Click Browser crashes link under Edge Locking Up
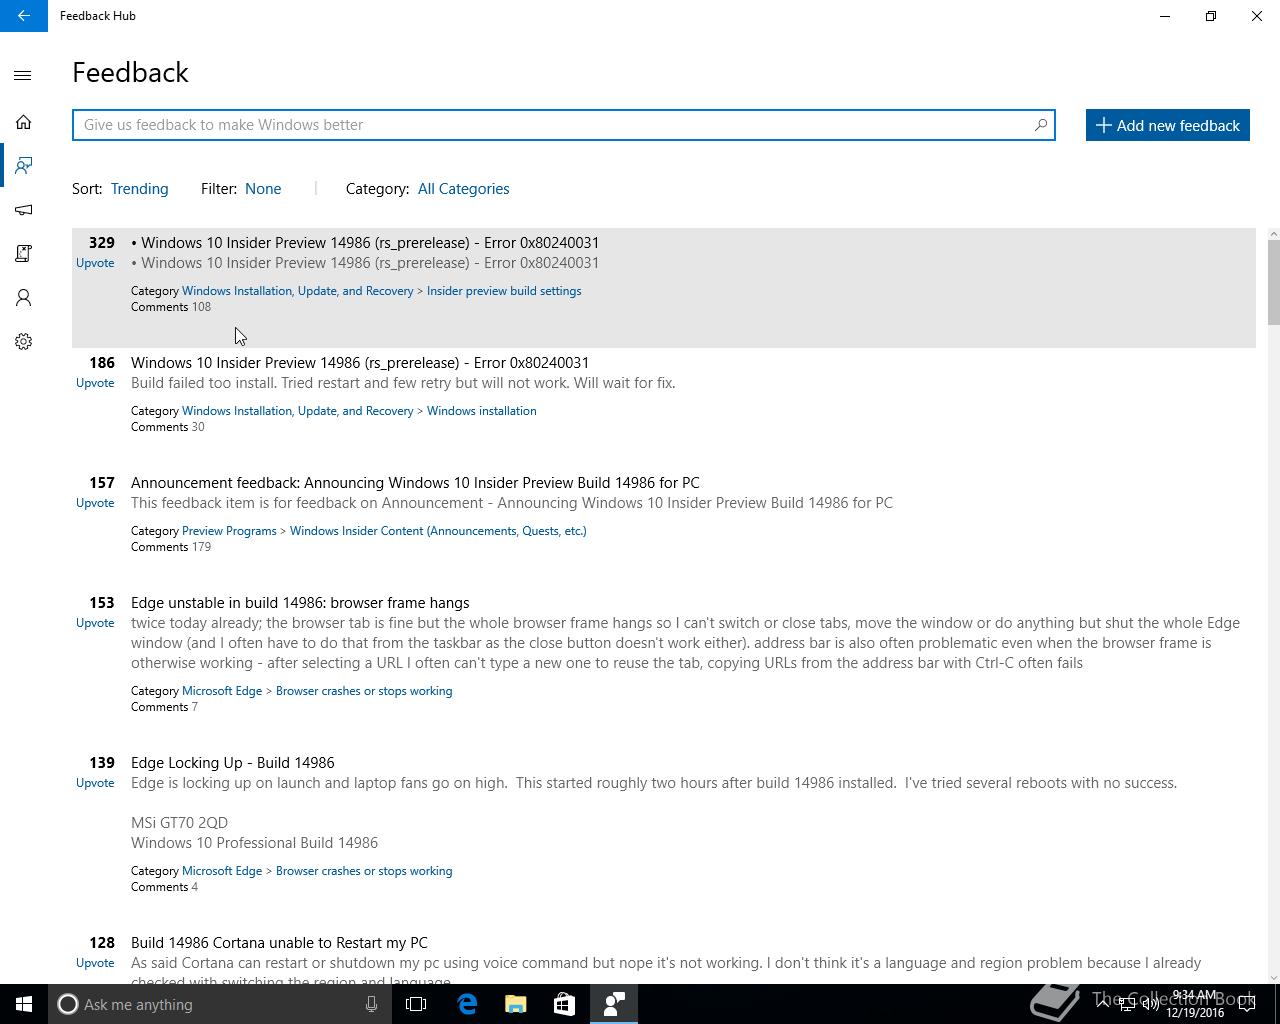 coord(364,871)
